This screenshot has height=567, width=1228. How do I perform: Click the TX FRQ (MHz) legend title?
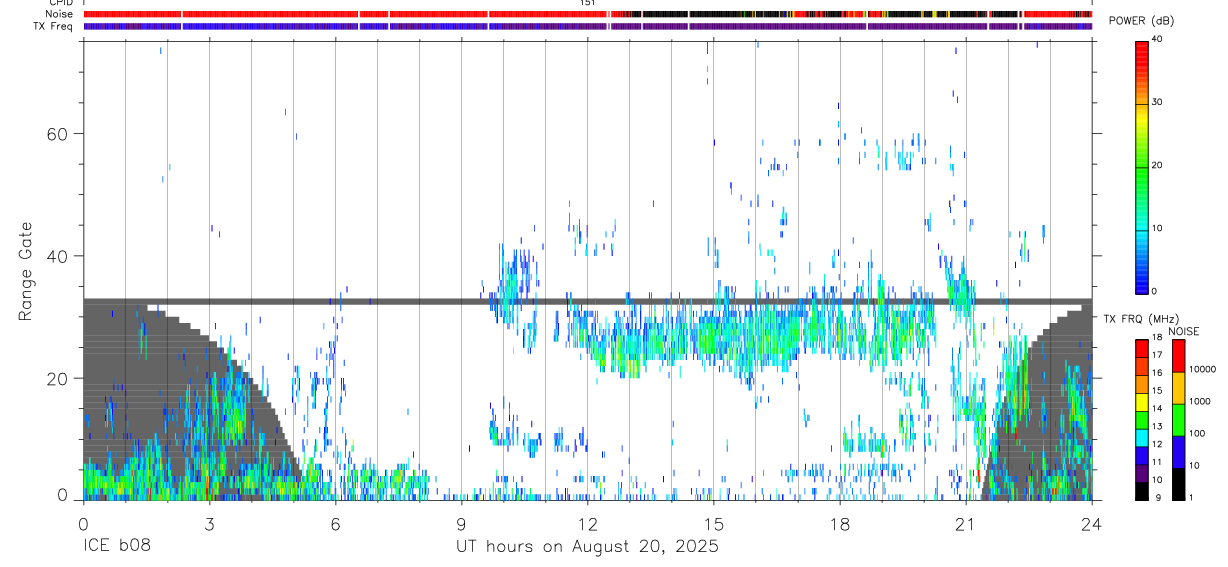click(1142, 318)
